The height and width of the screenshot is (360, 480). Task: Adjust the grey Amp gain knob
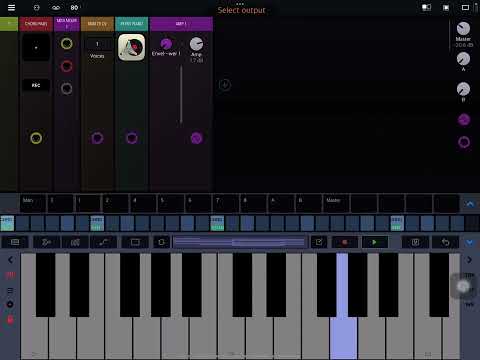coord(196,44)
